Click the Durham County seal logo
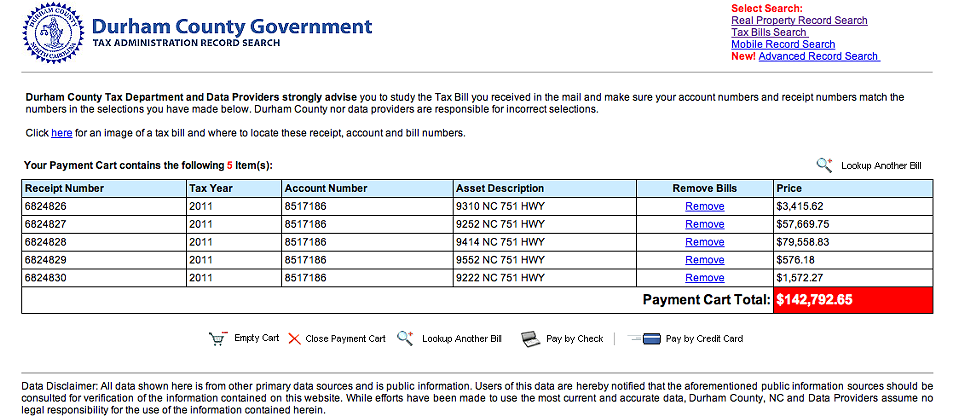The width and height of the screenshot is (970, 416). 53,33
